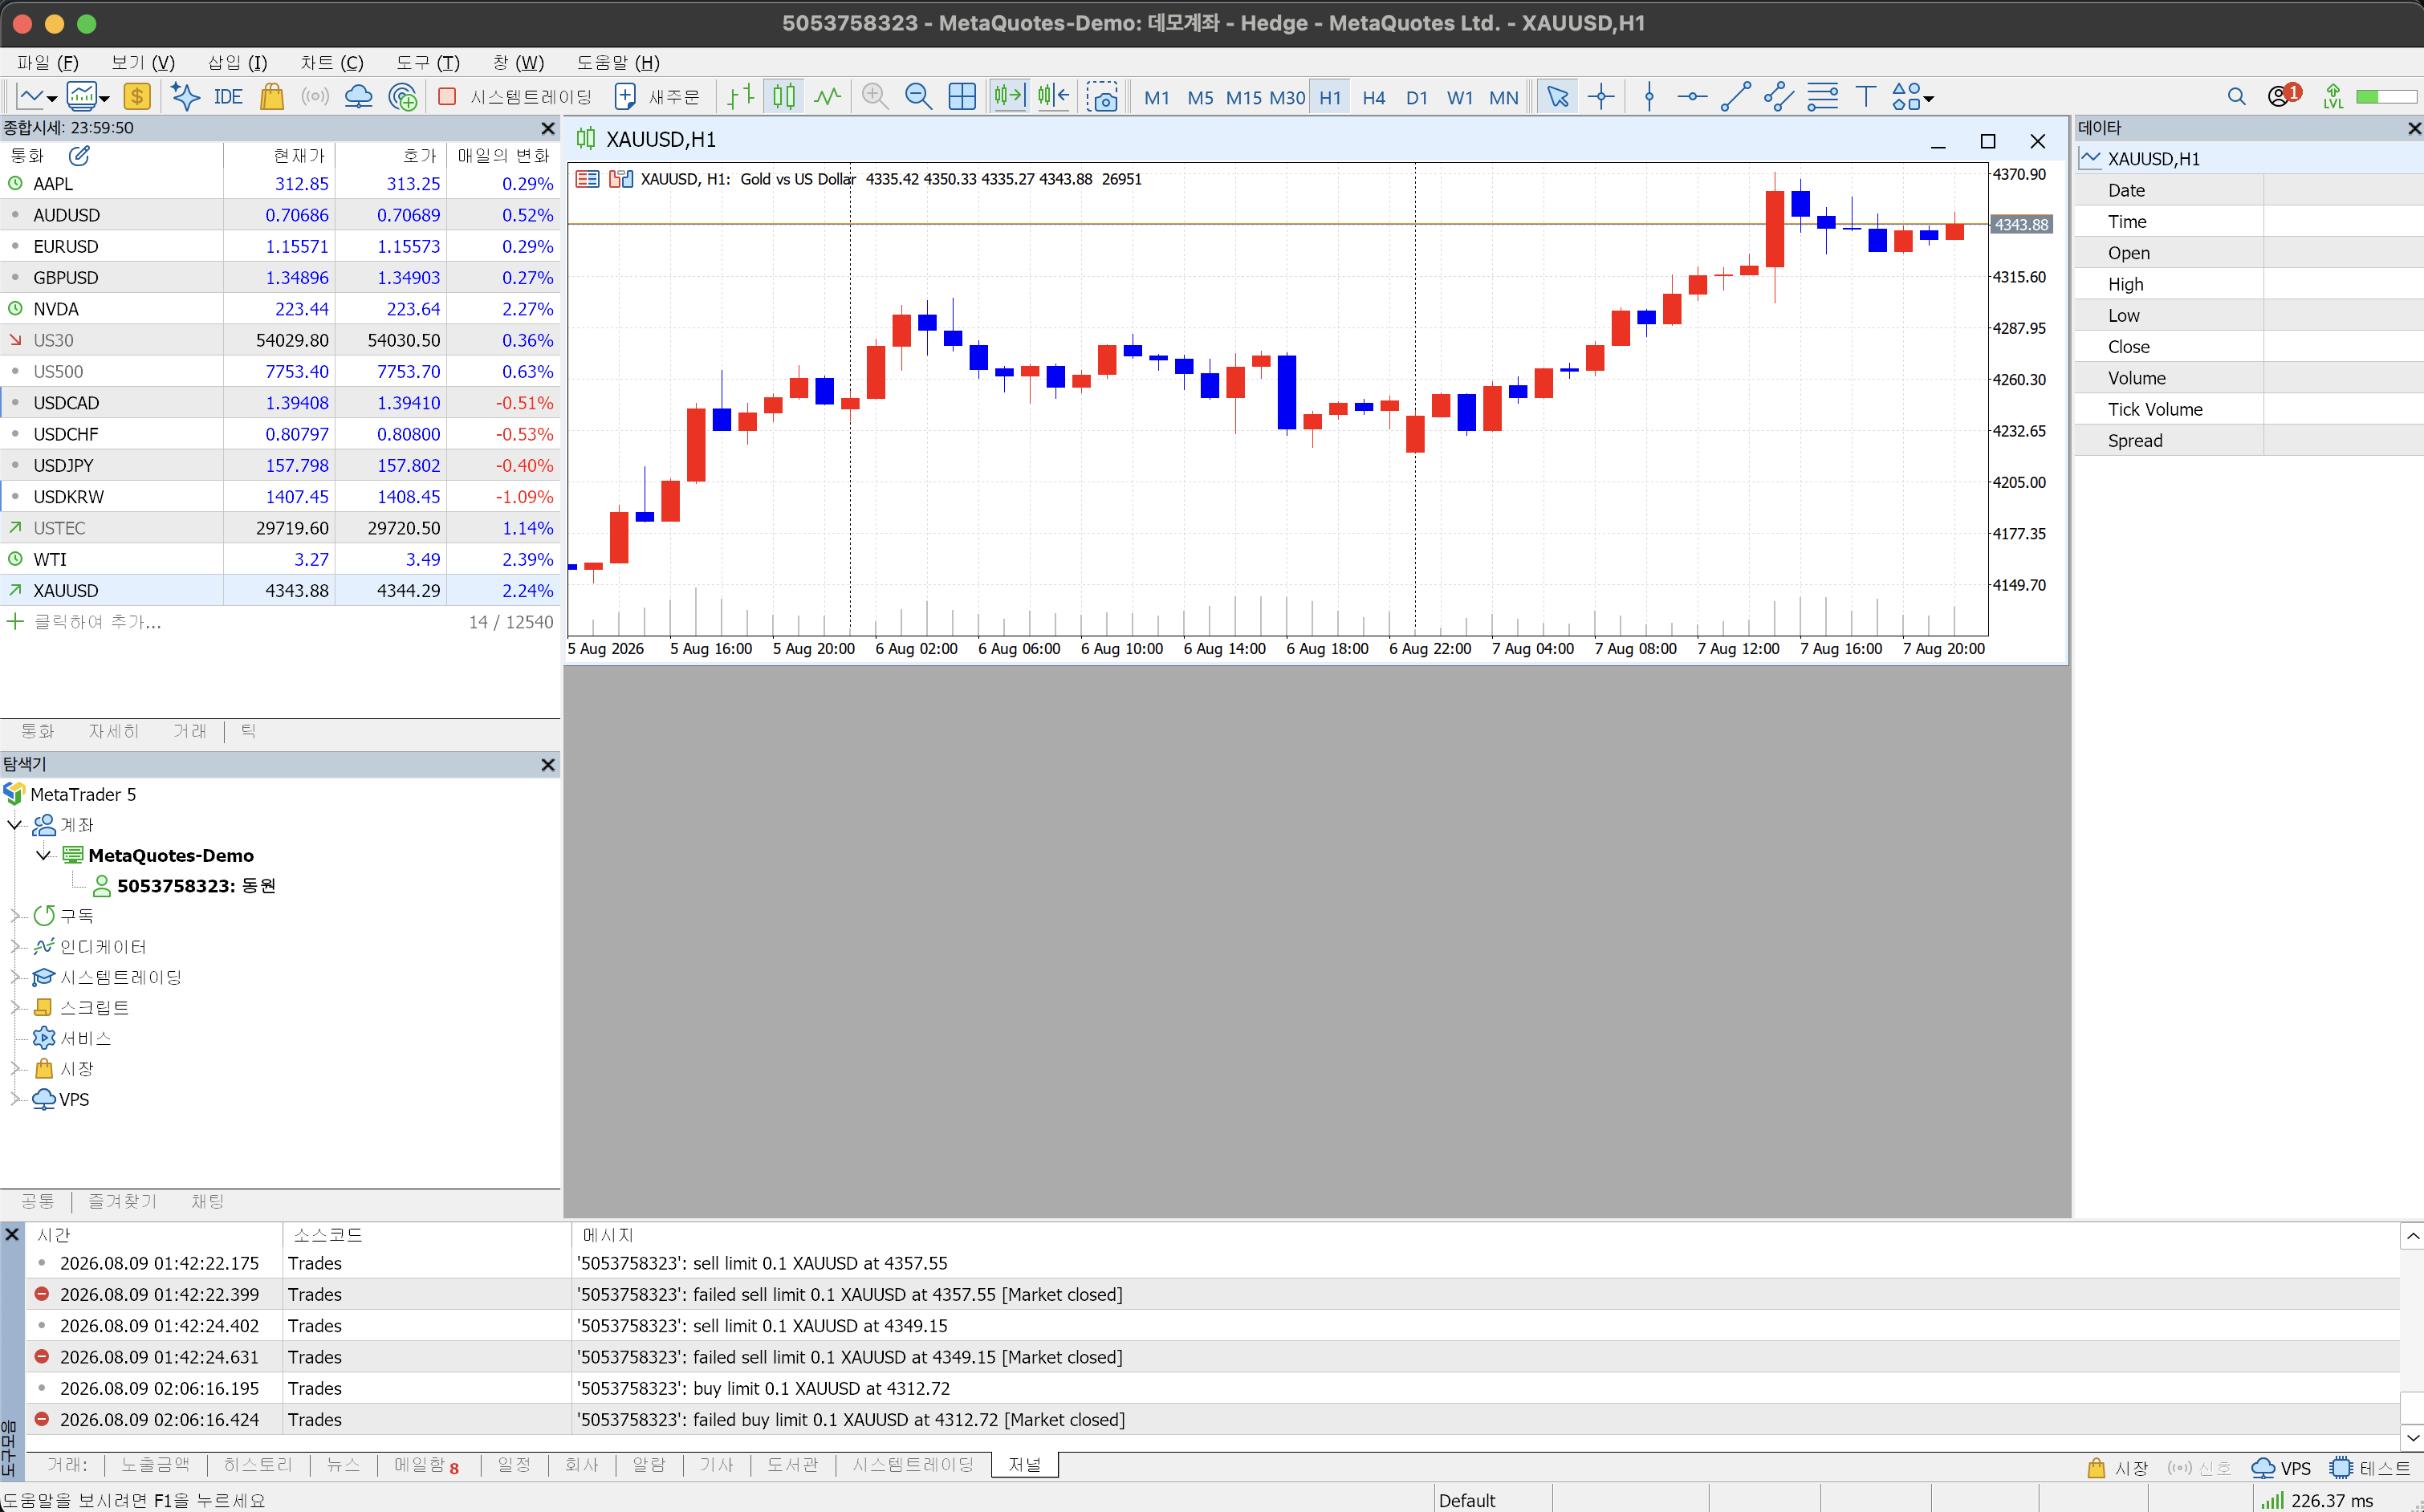Click 클릭하여 추가 to add symbol
The width and height of the screenshot is (2424, 1512).
click(x=98, y=622)
